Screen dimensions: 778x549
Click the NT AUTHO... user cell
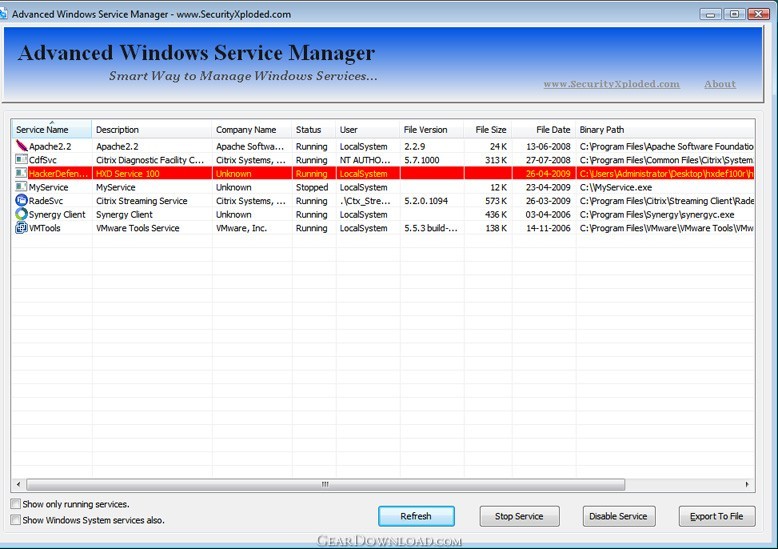tap(365, 160)
